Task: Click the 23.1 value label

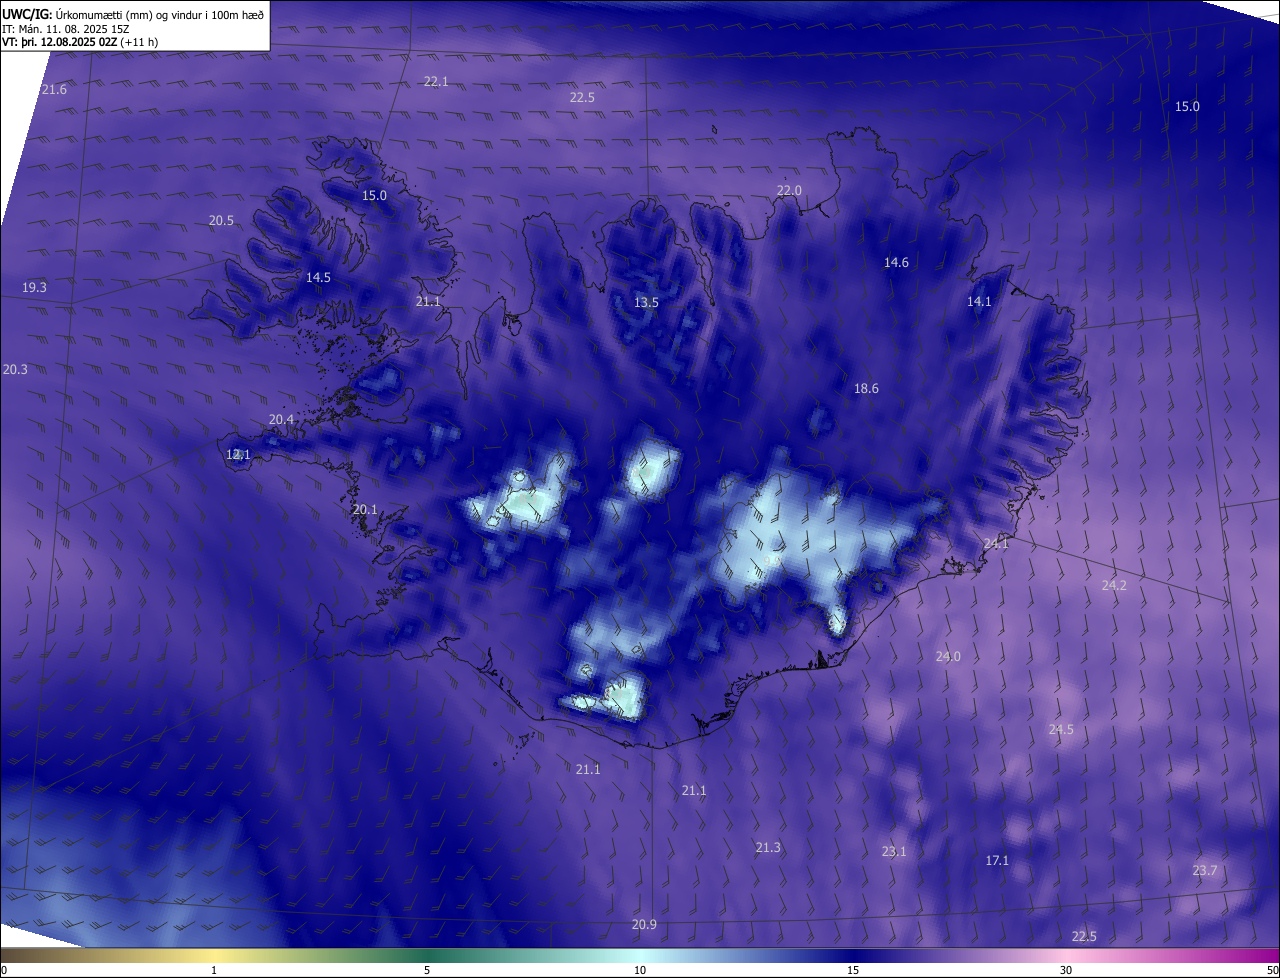Action: pyautogui.click(x=894, y=852)
